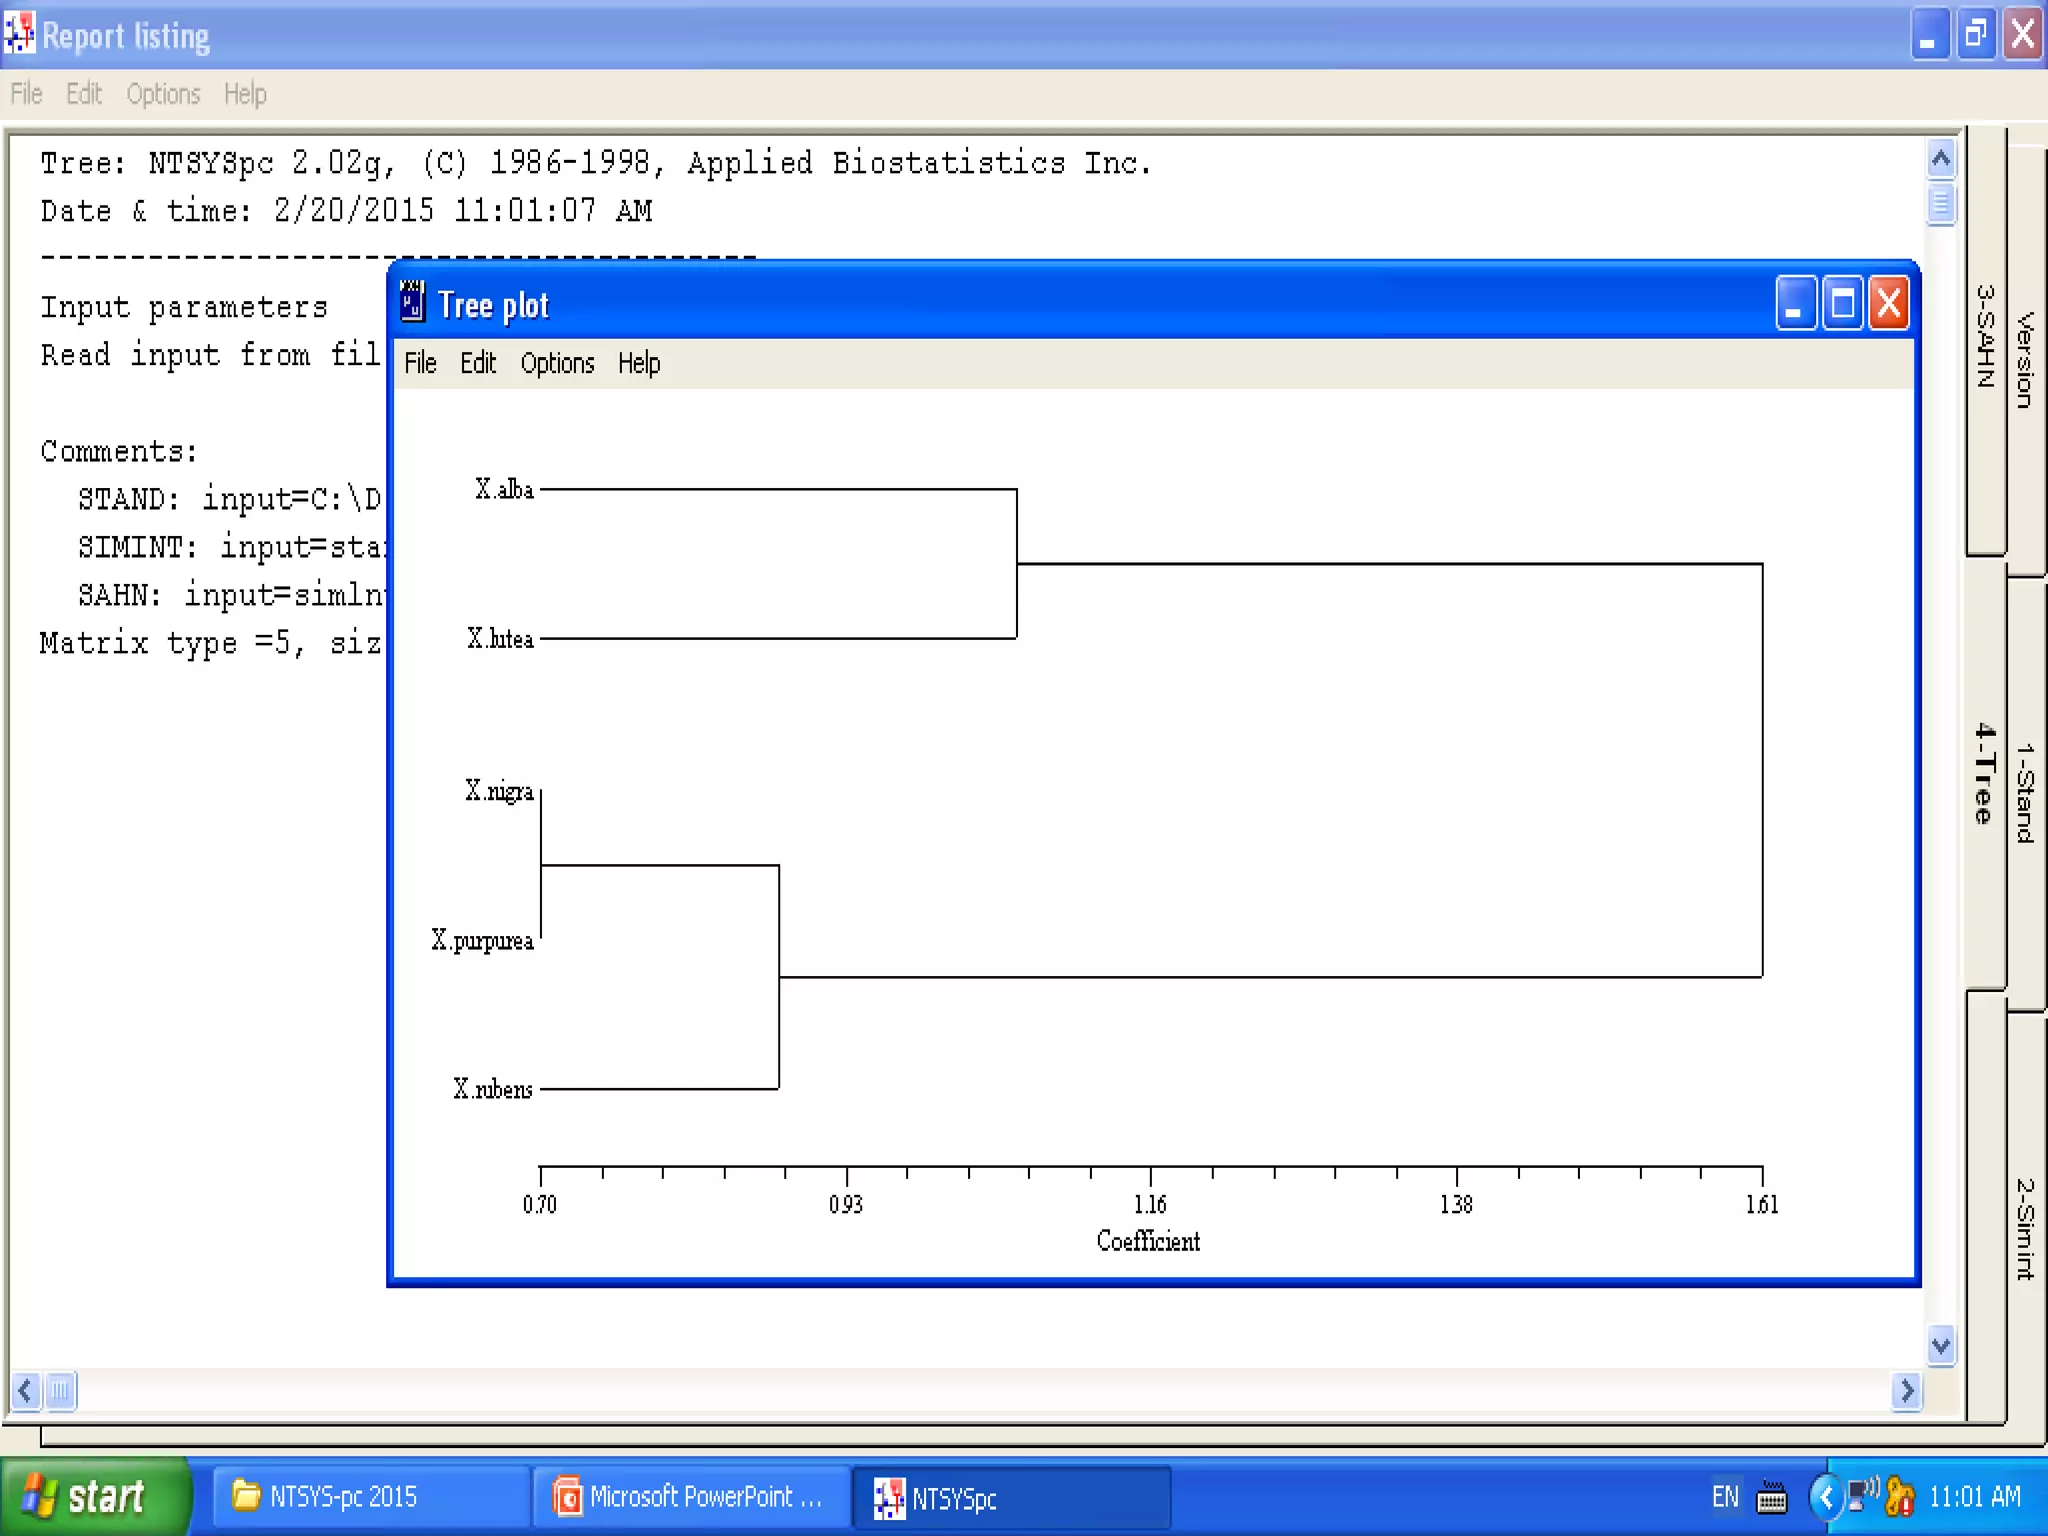The height and width of the screenshot is (1536, 2048).
Task: Click the EN language indicator
Action: coord(1725,1497)
